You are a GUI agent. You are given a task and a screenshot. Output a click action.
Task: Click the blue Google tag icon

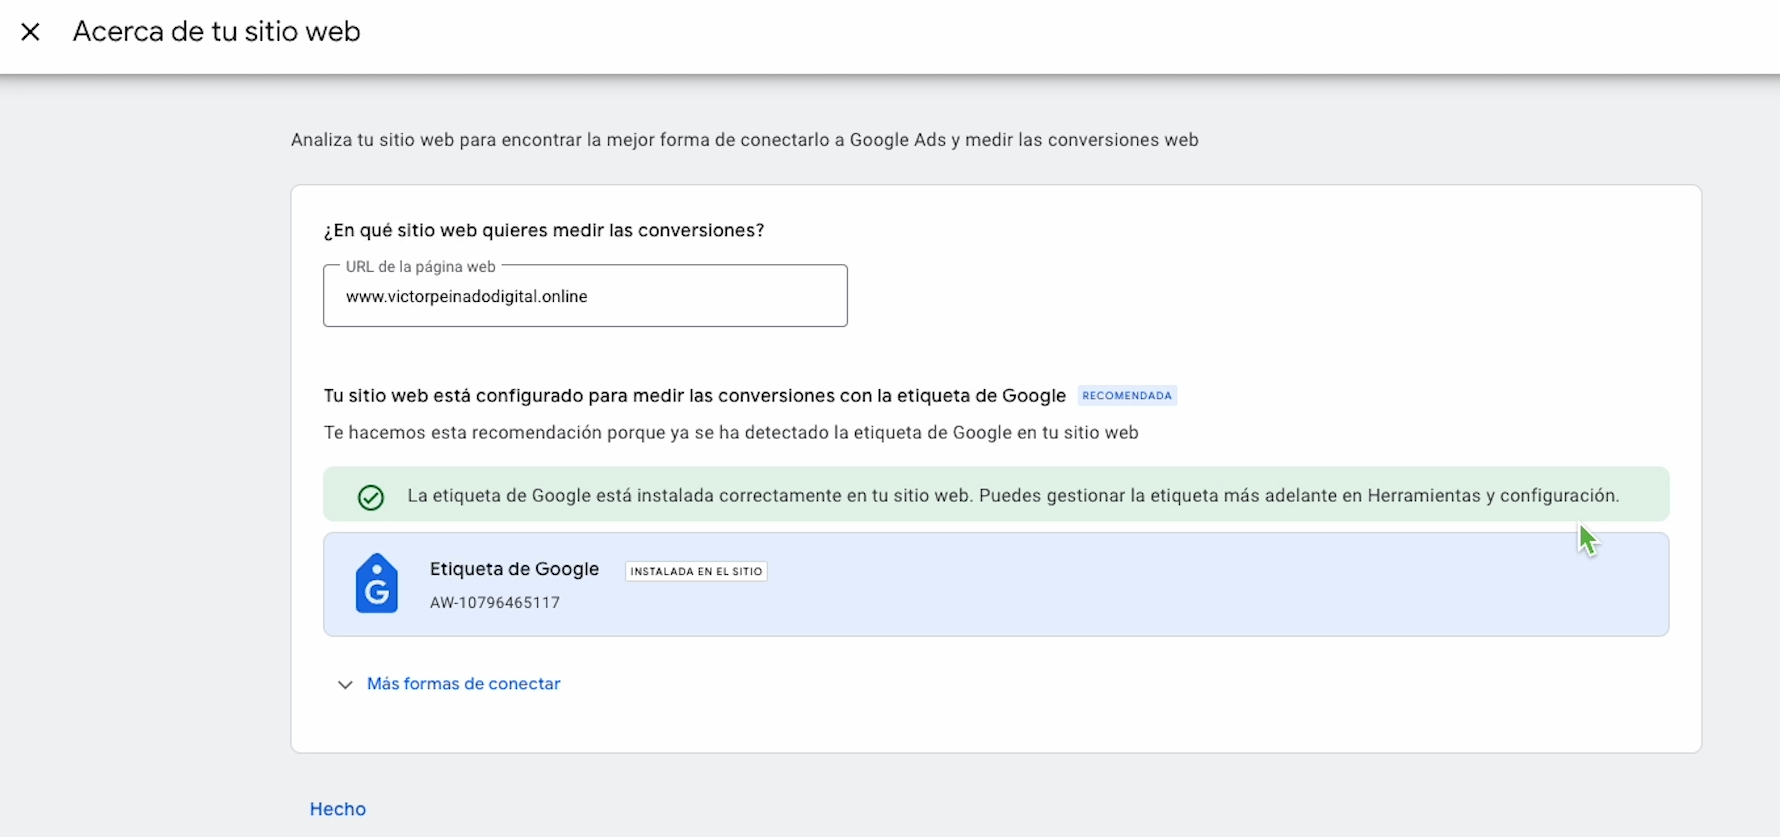pyautogui.click(x=377, y=584)
